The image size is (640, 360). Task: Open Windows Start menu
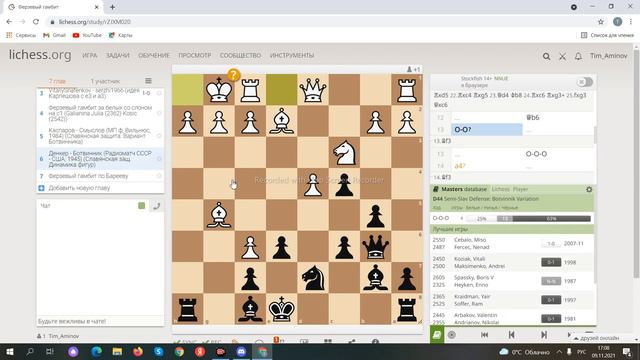pos(9,351)
